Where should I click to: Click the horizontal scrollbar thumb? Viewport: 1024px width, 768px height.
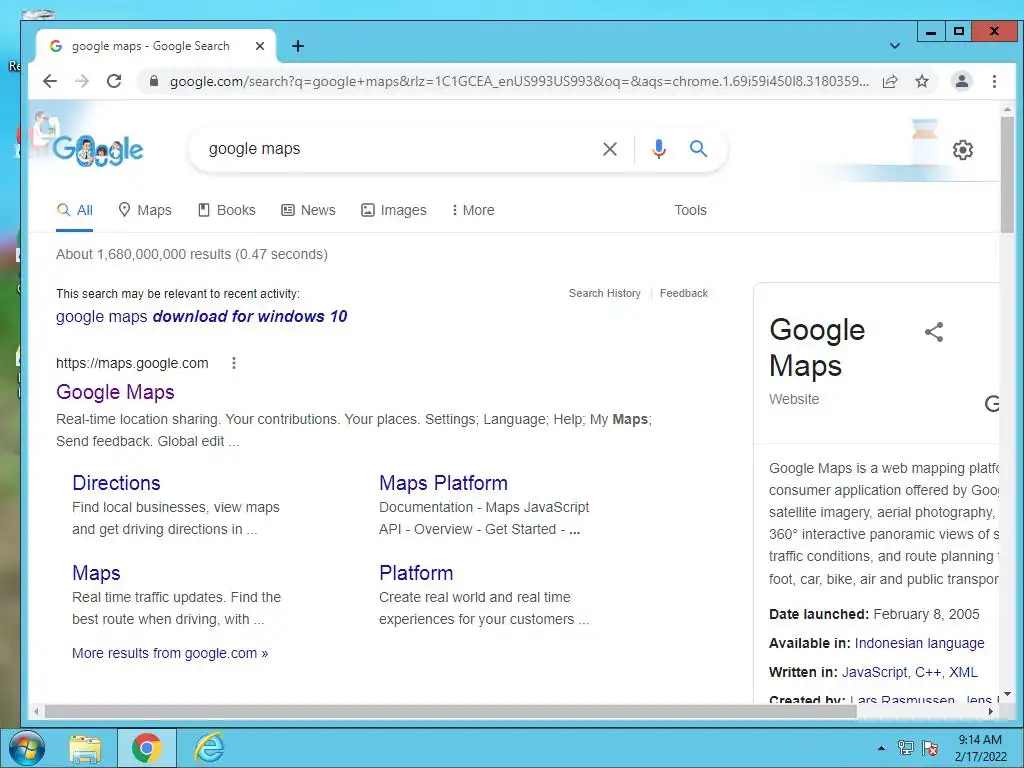tap(451, 712)
